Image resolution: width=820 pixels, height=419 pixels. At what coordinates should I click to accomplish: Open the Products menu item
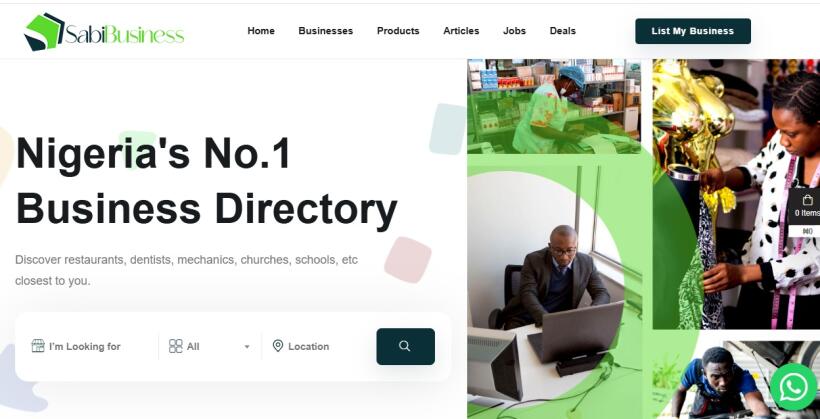pyautogui.click(x=398, y=31)
